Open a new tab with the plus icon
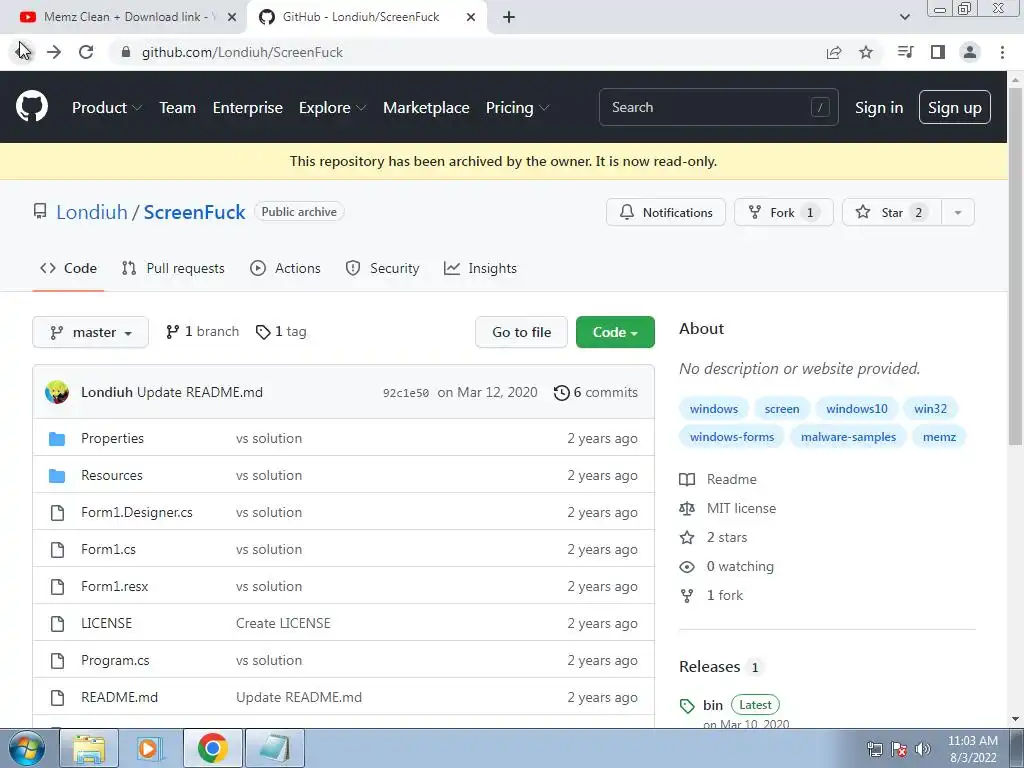Screen dimensions: 1024x768 coord(509,17)
